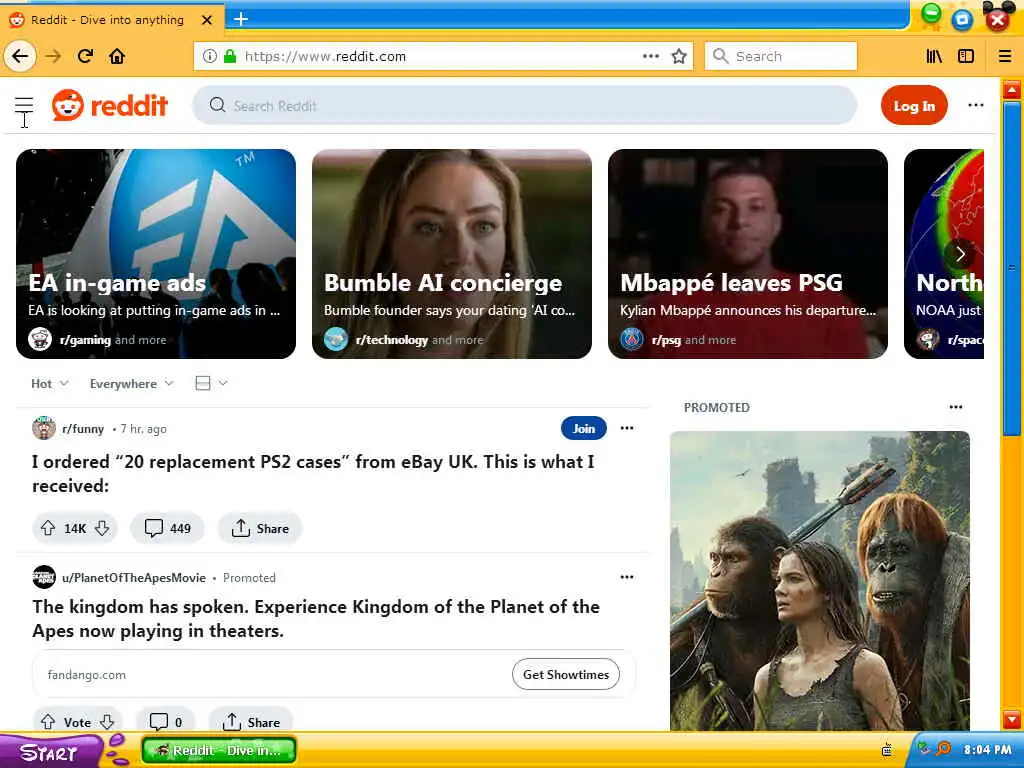This screenshot has width=1024, height=768.
Task: Open overflow menu for r/funny post
Action: click(x=627, y=428)
